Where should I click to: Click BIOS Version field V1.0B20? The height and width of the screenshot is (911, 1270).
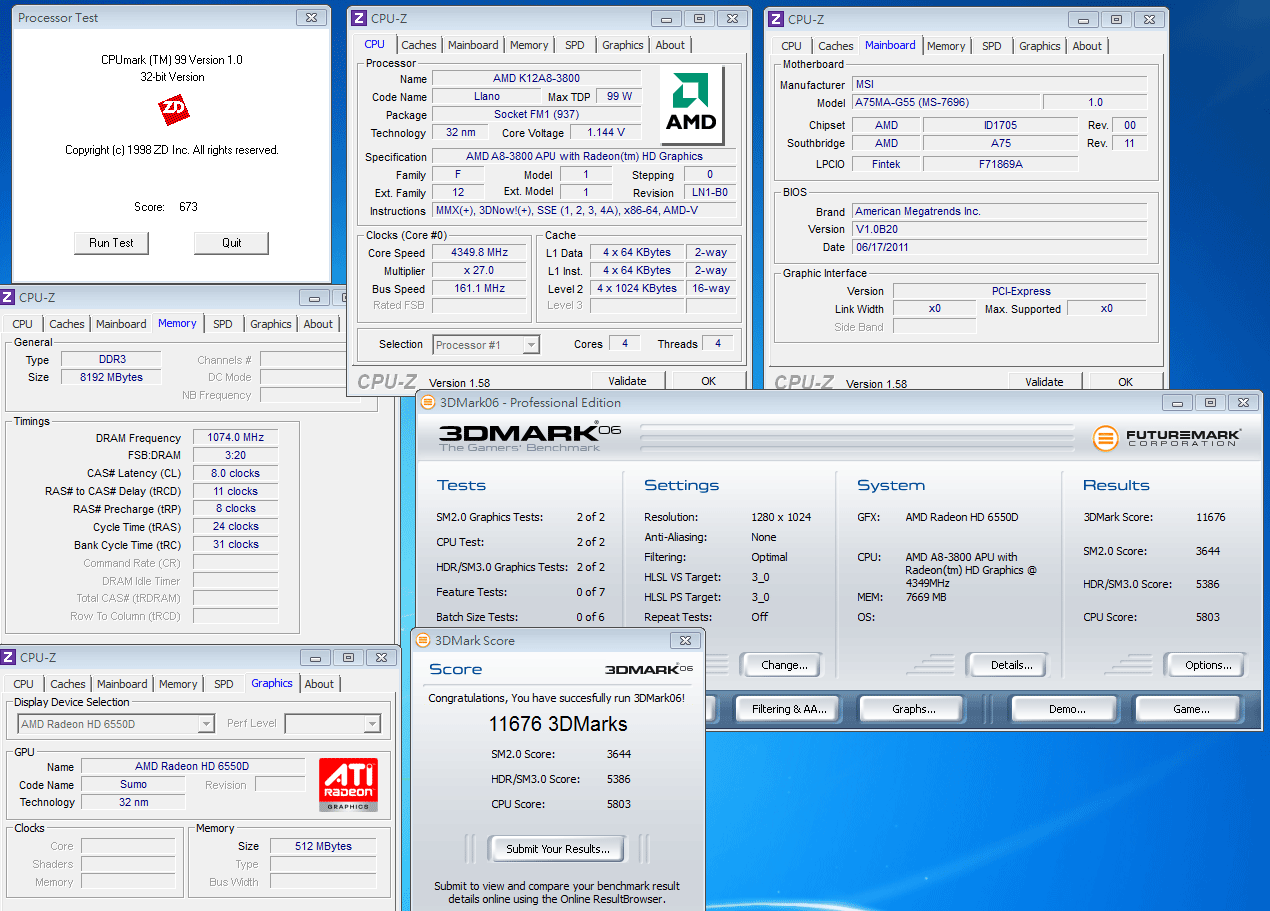click(998, 229)
